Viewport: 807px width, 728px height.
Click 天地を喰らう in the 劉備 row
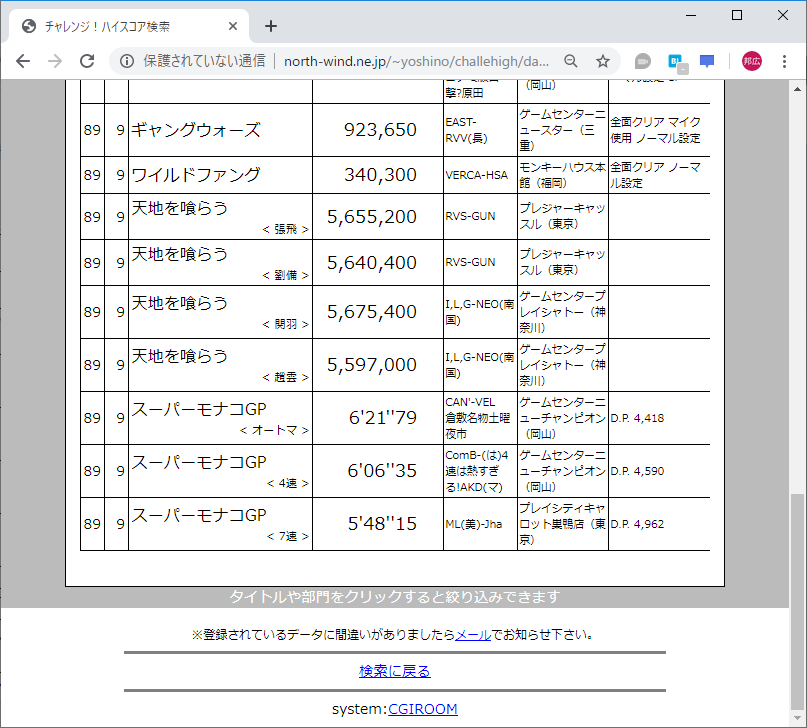(x=180, y=254)
